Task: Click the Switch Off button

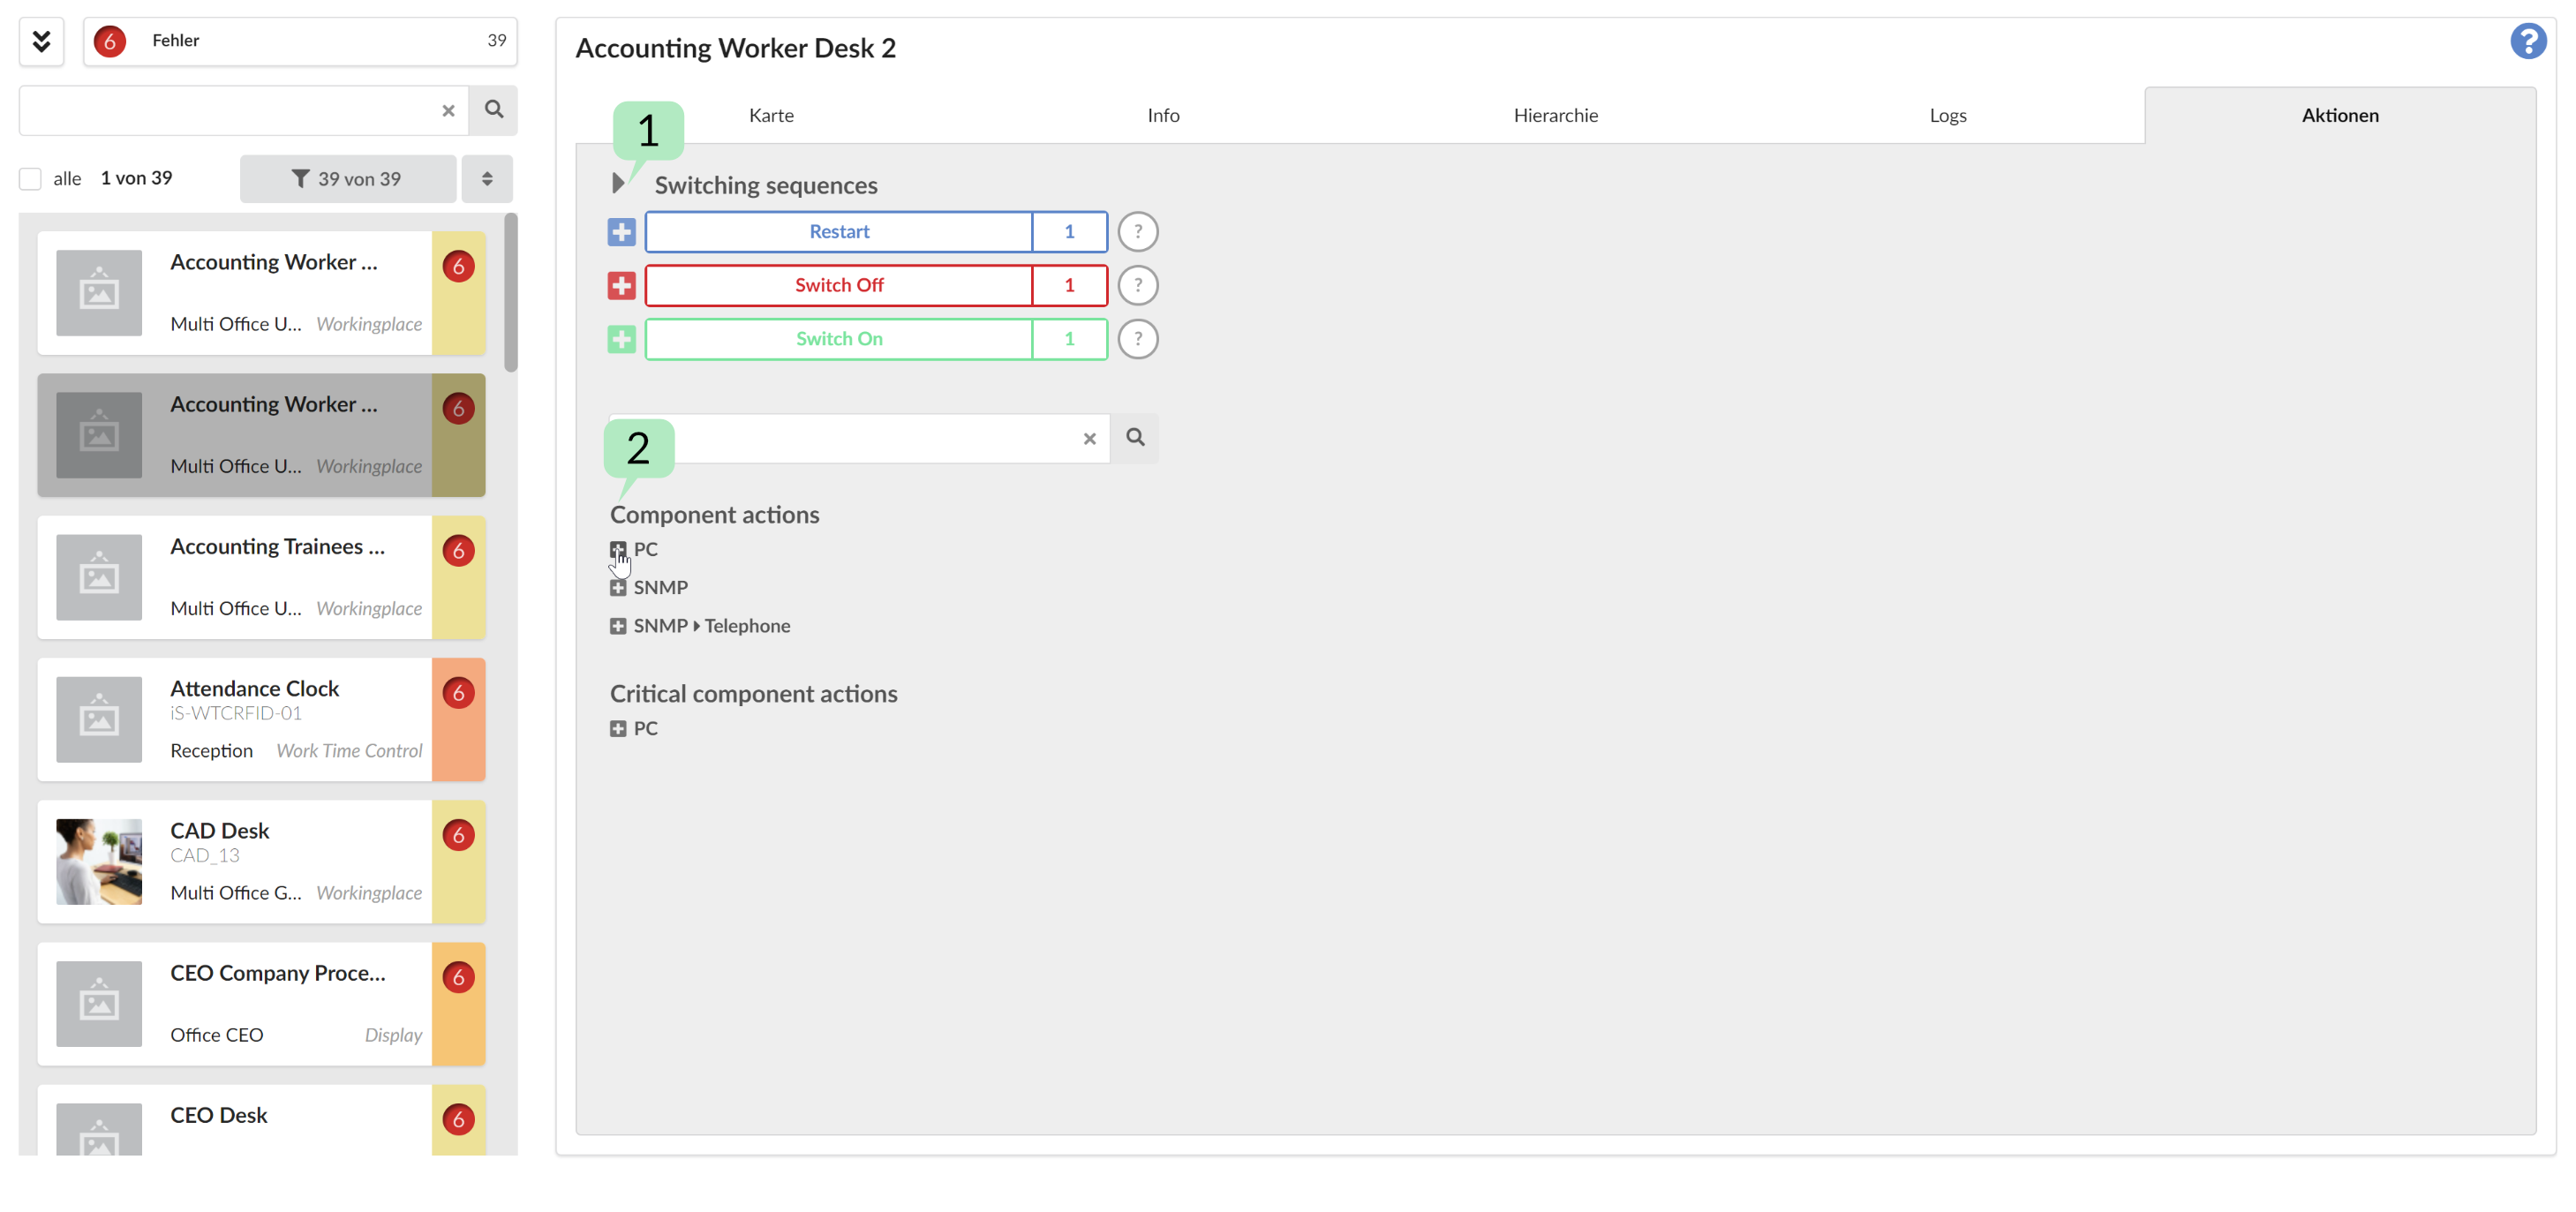Action: tap(840, 284)
